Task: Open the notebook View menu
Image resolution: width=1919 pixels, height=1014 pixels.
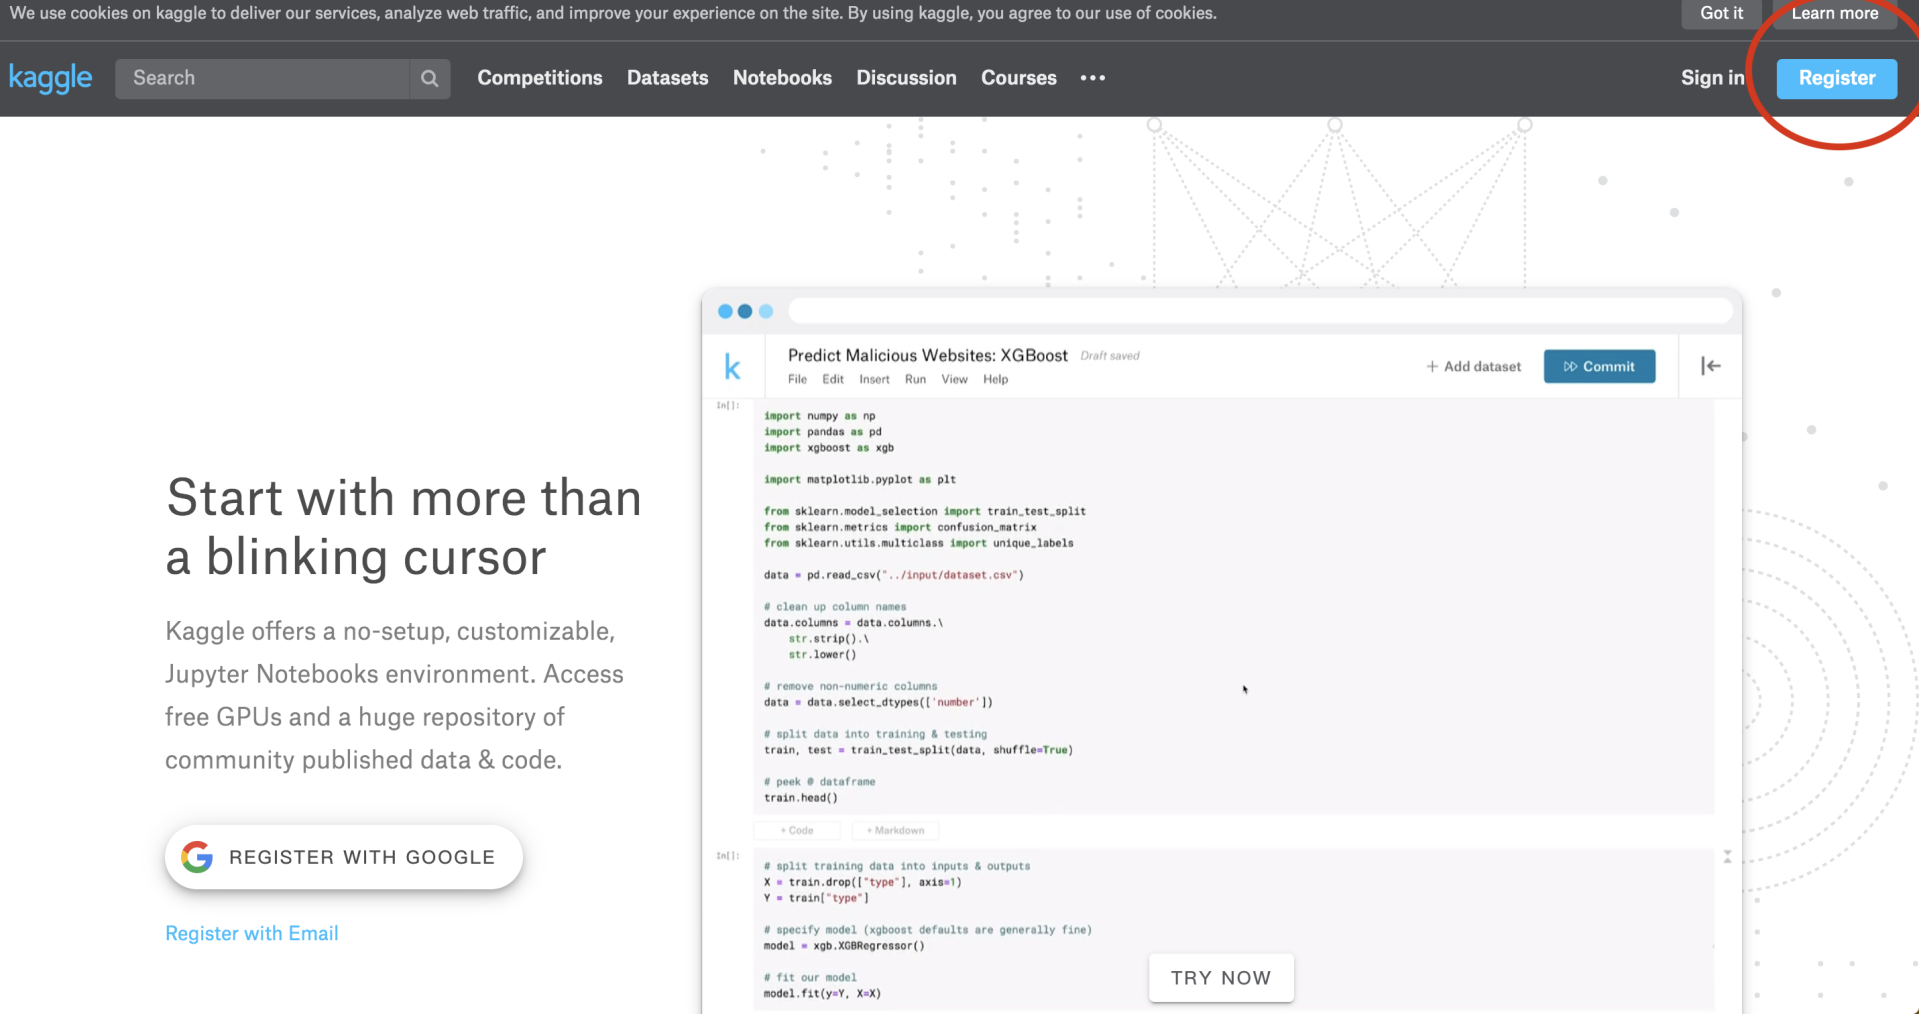Action: pos(954,379)
